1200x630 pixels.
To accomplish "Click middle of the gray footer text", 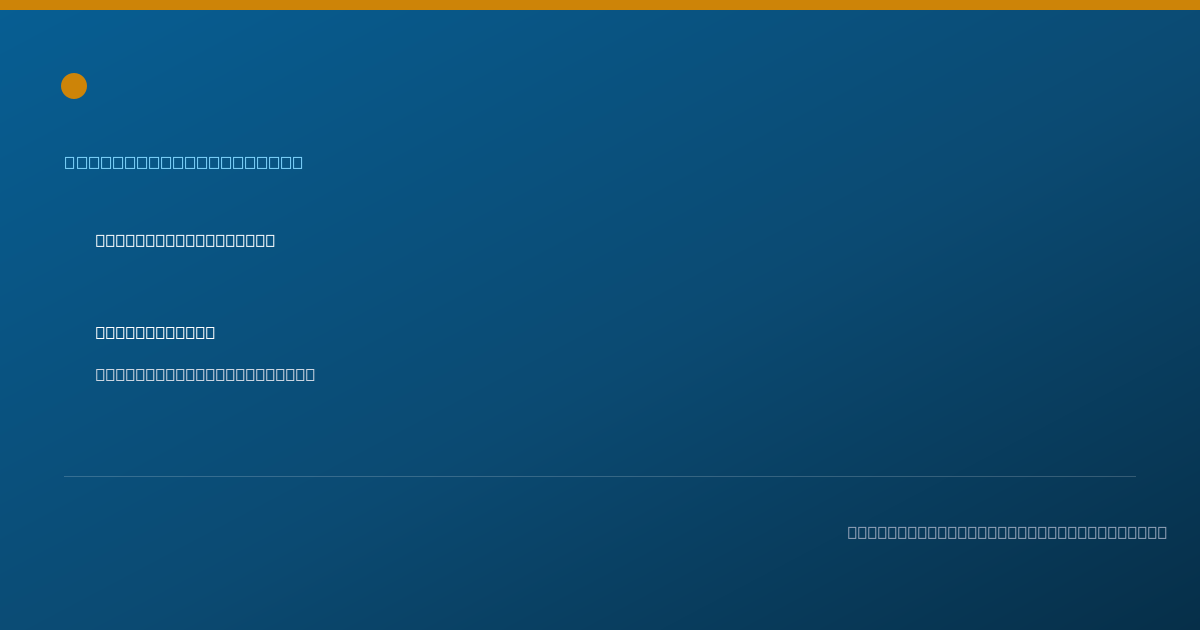I will click(1007, 532).
